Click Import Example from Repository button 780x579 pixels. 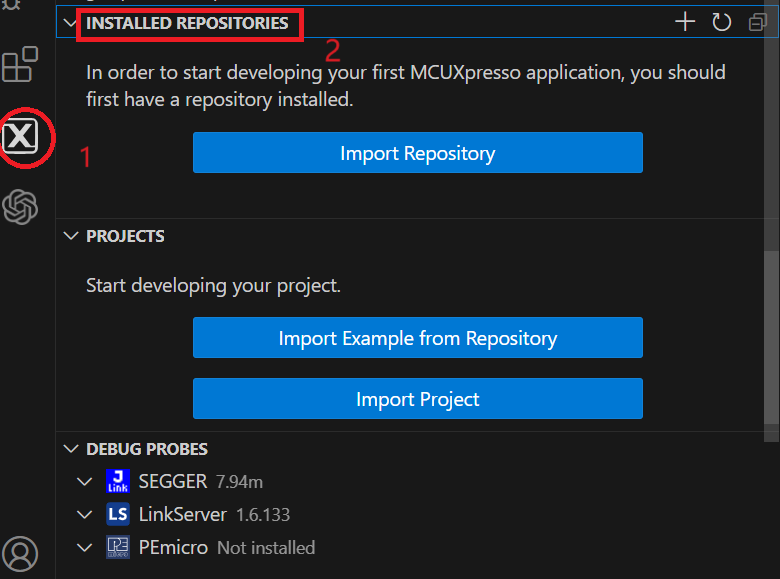coord(417,338)
